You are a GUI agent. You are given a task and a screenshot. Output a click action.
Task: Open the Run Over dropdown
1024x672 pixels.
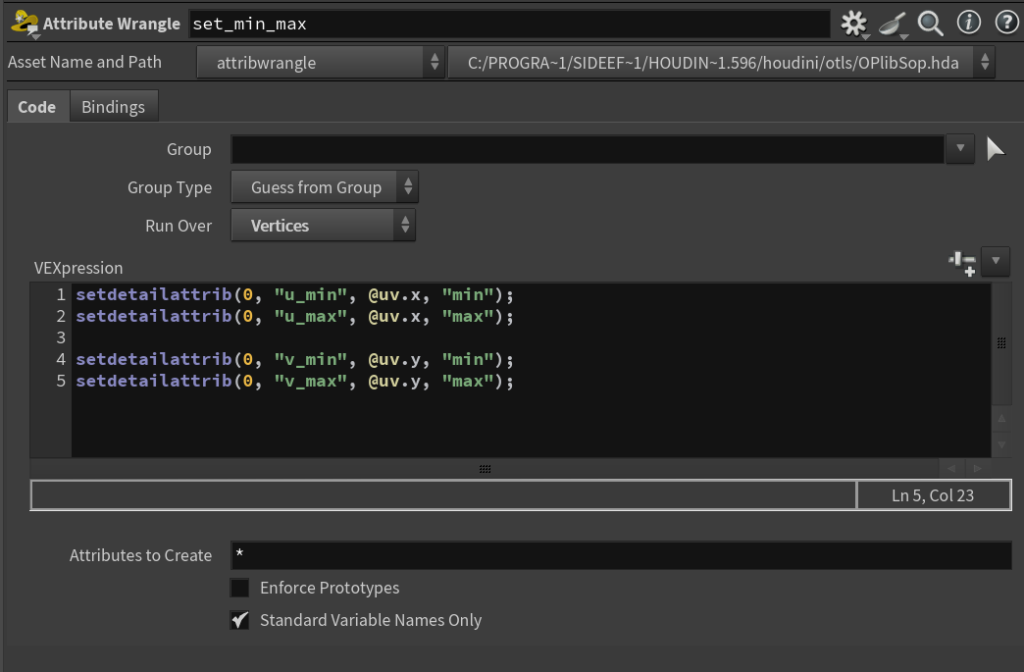coord(323,226)
